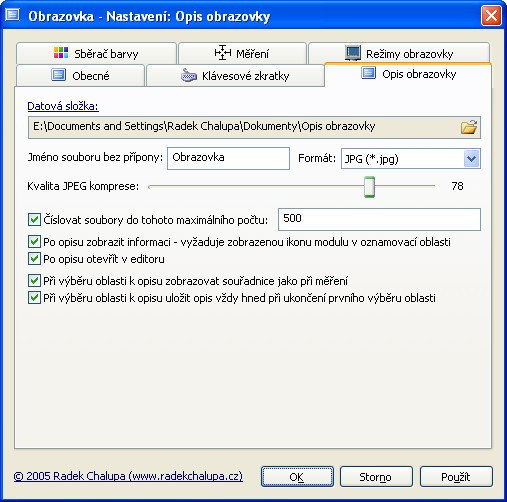This screenshot has height=502, width=507.
Task: Click the file name field containing Obrazovka
Action: (228, 158)
